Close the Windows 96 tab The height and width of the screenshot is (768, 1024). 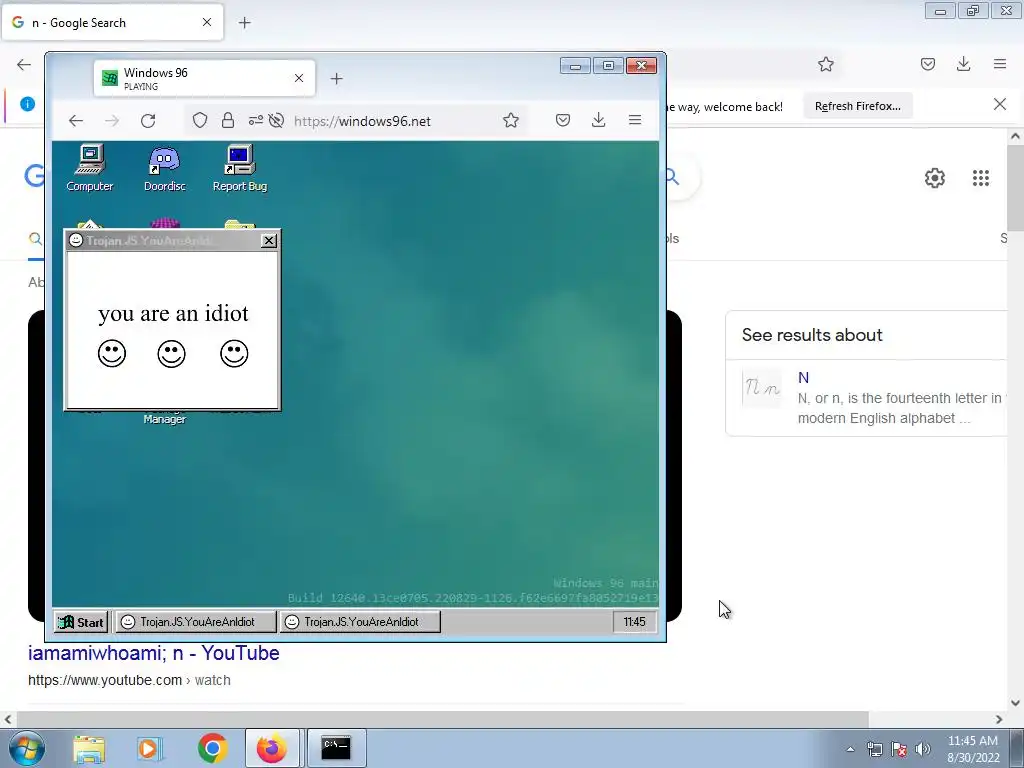299,78
